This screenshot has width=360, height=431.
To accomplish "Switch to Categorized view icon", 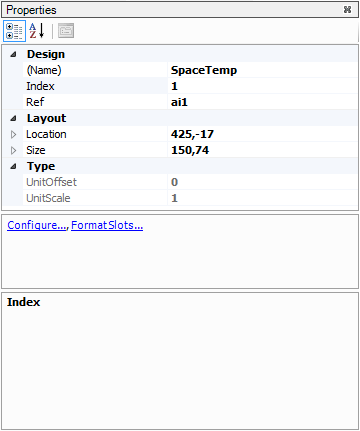I will click(14, 31).
